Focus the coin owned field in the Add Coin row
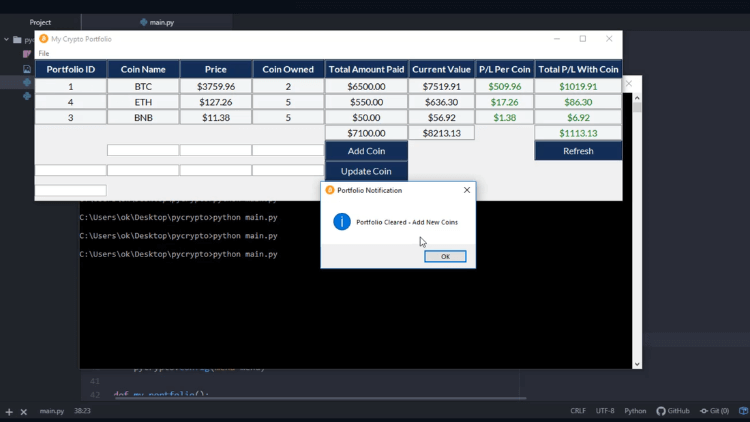 coord(288,150)
